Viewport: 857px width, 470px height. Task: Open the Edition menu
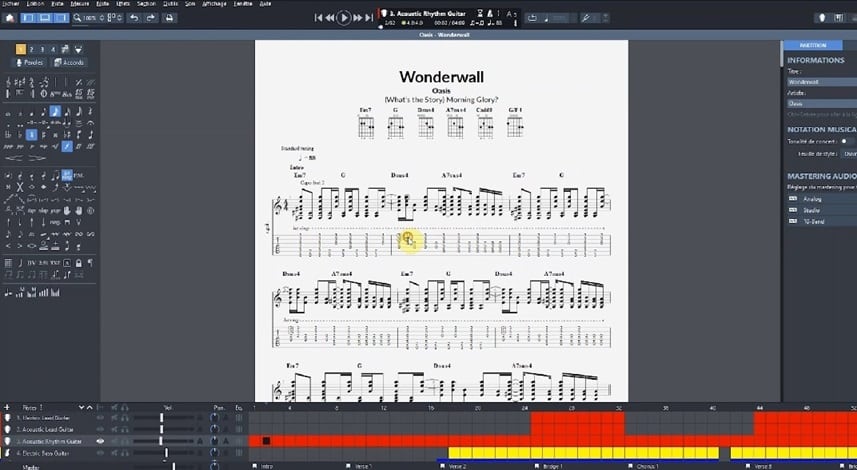click(x=36, y=4)
